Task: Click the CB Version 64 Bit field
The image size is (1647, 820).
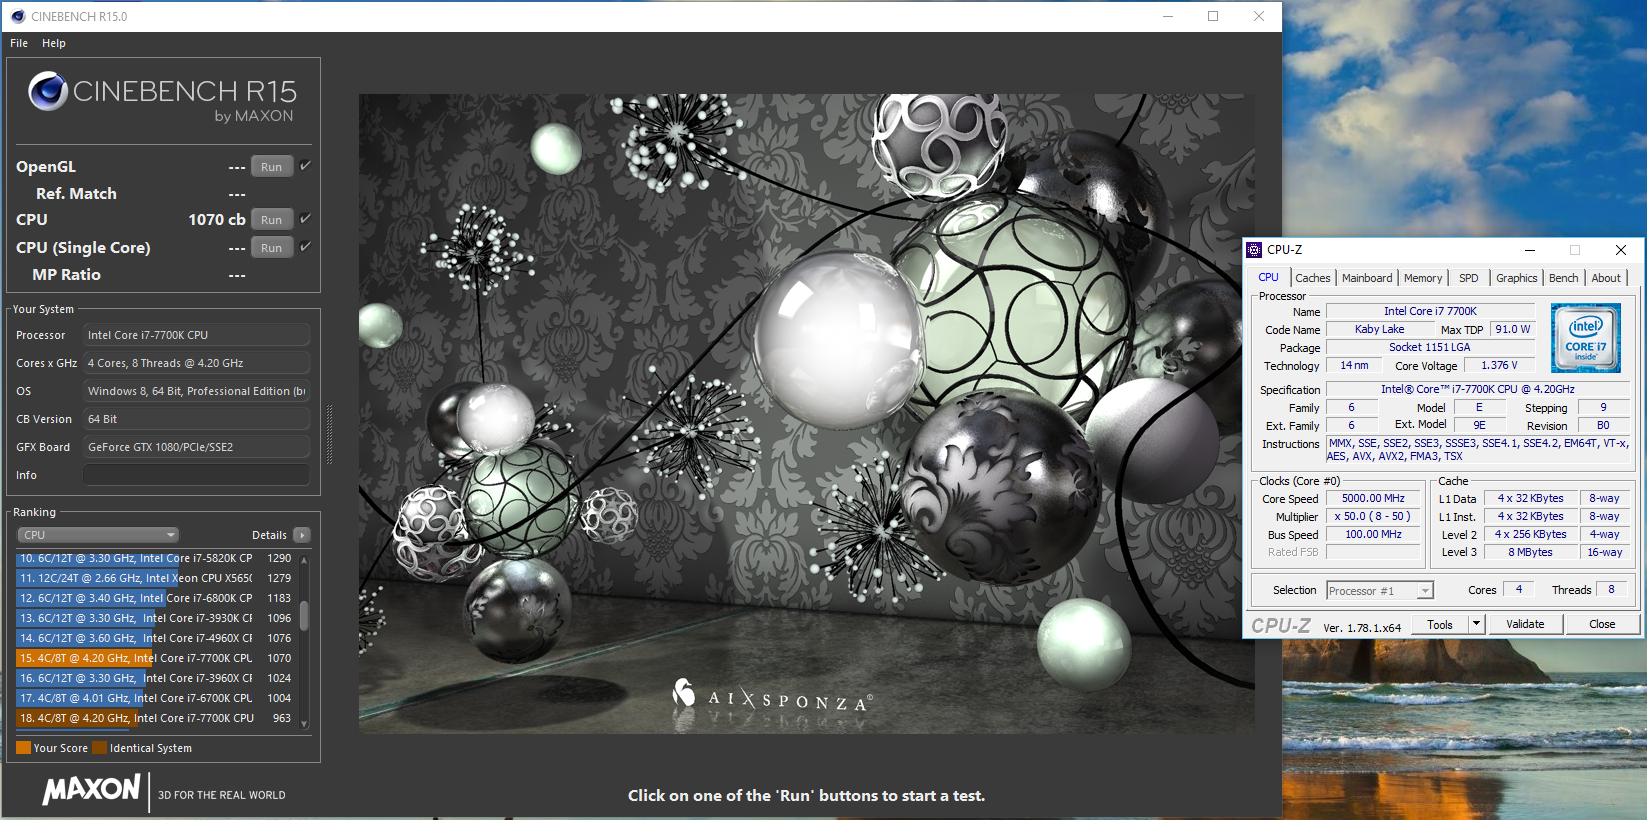Action: [196, 419]
